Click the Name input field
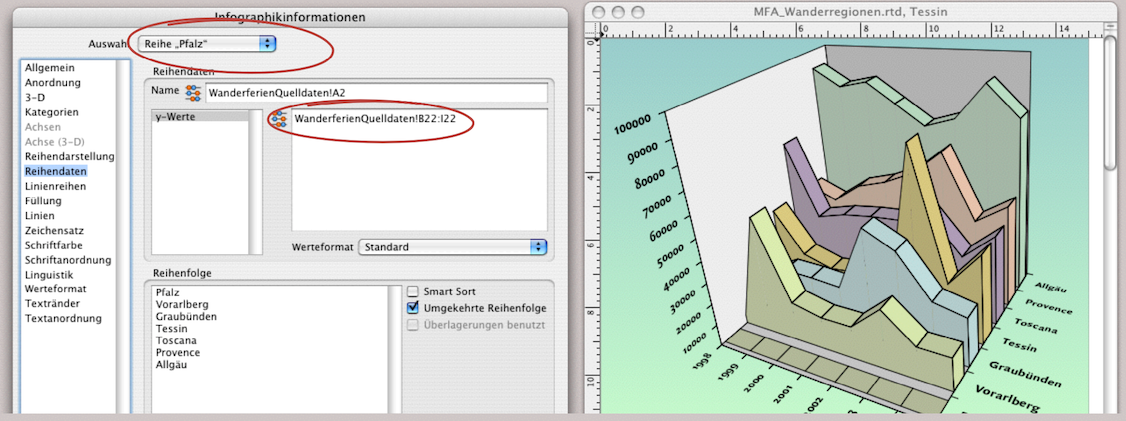Image resolution: width=1126 pixels, height=421 pixels. (375, 93)
